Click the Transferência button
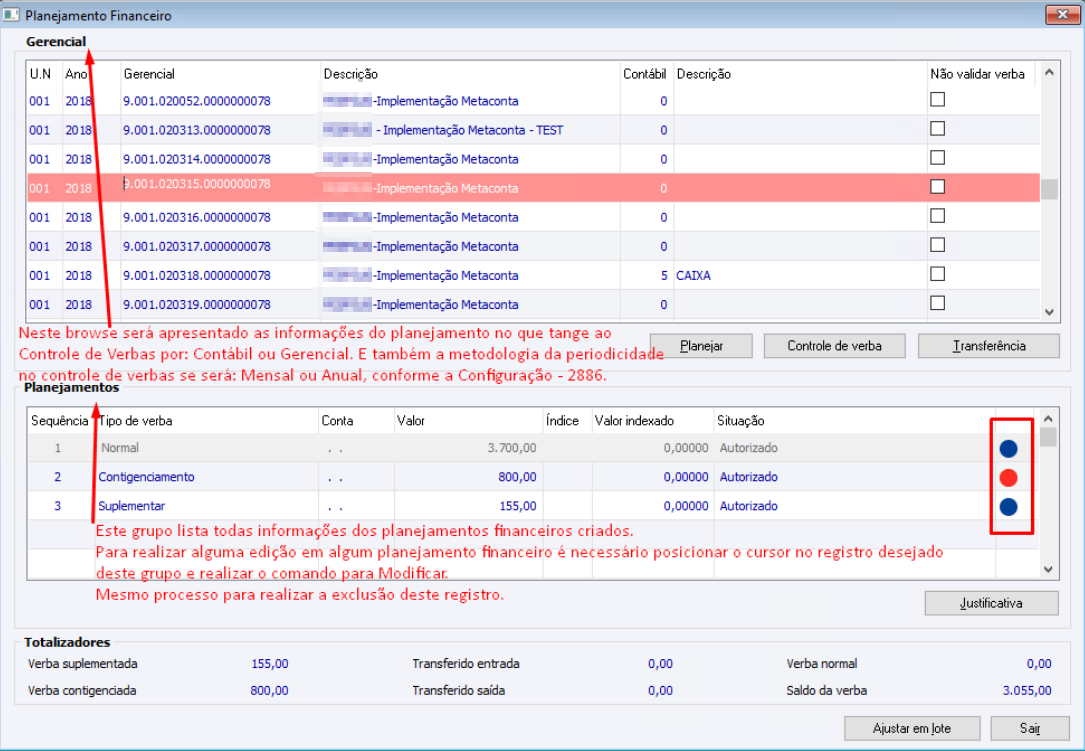Viewport: 1085px width, 751px height. (988, 345)
